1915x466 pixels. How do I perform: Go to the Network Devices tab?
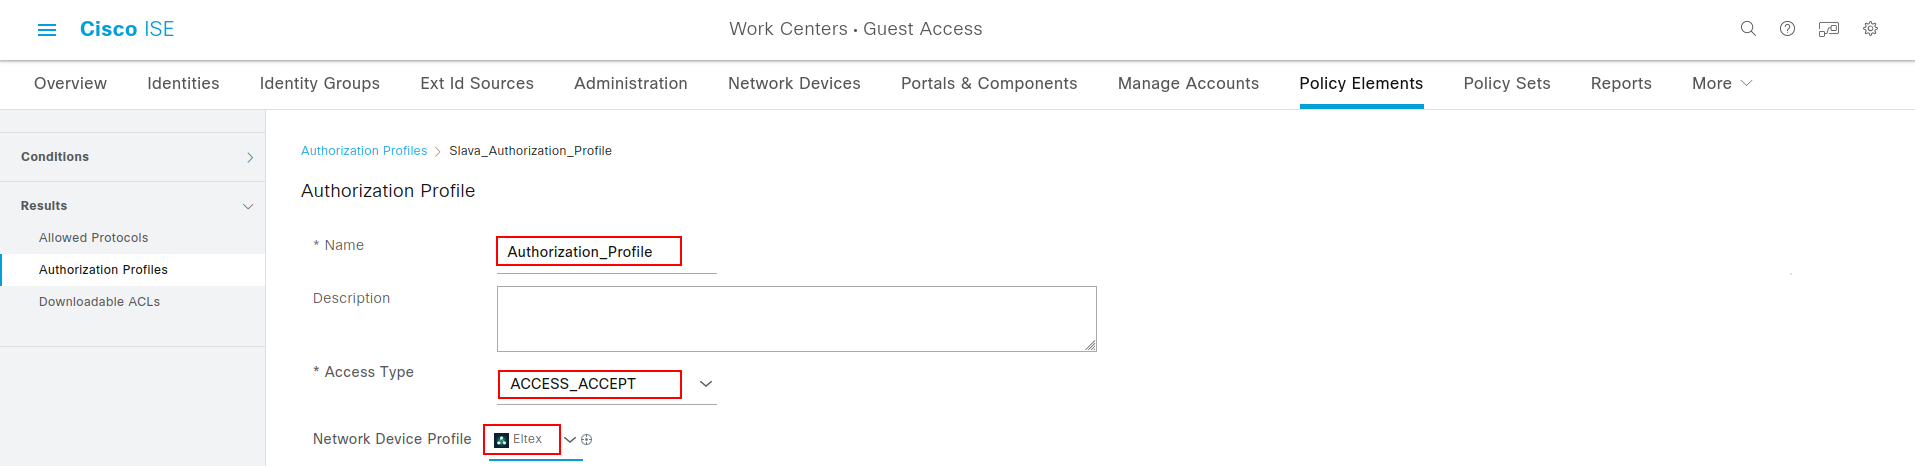[x=794, y=84]
